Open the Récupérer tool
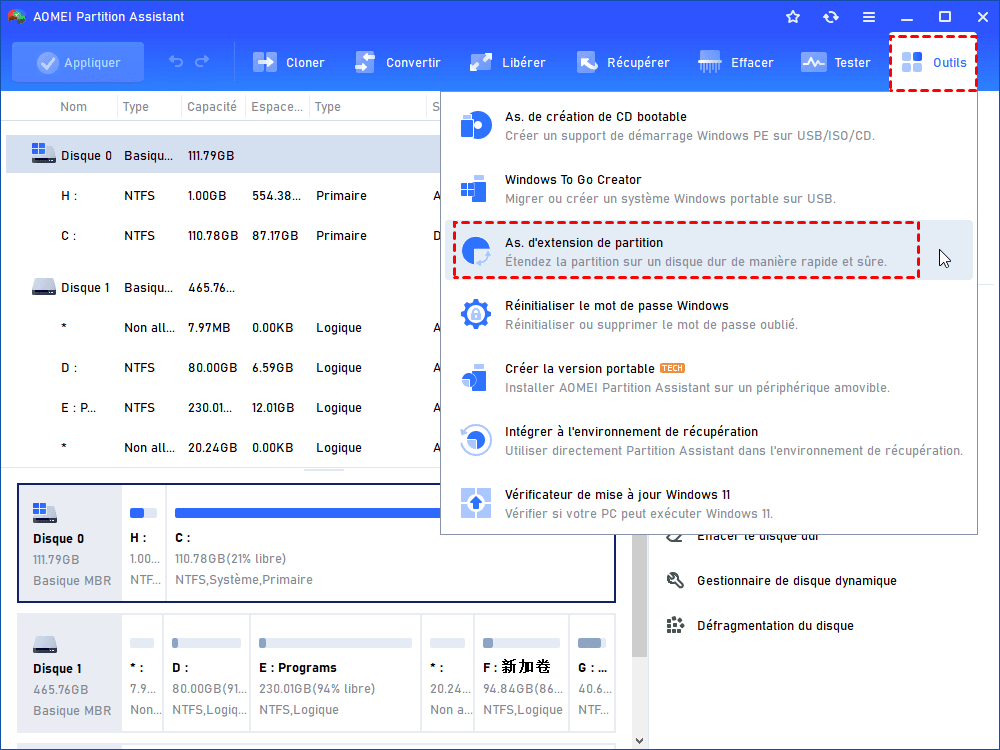This screenshot has width=1000, height=750. click(623, 62)
